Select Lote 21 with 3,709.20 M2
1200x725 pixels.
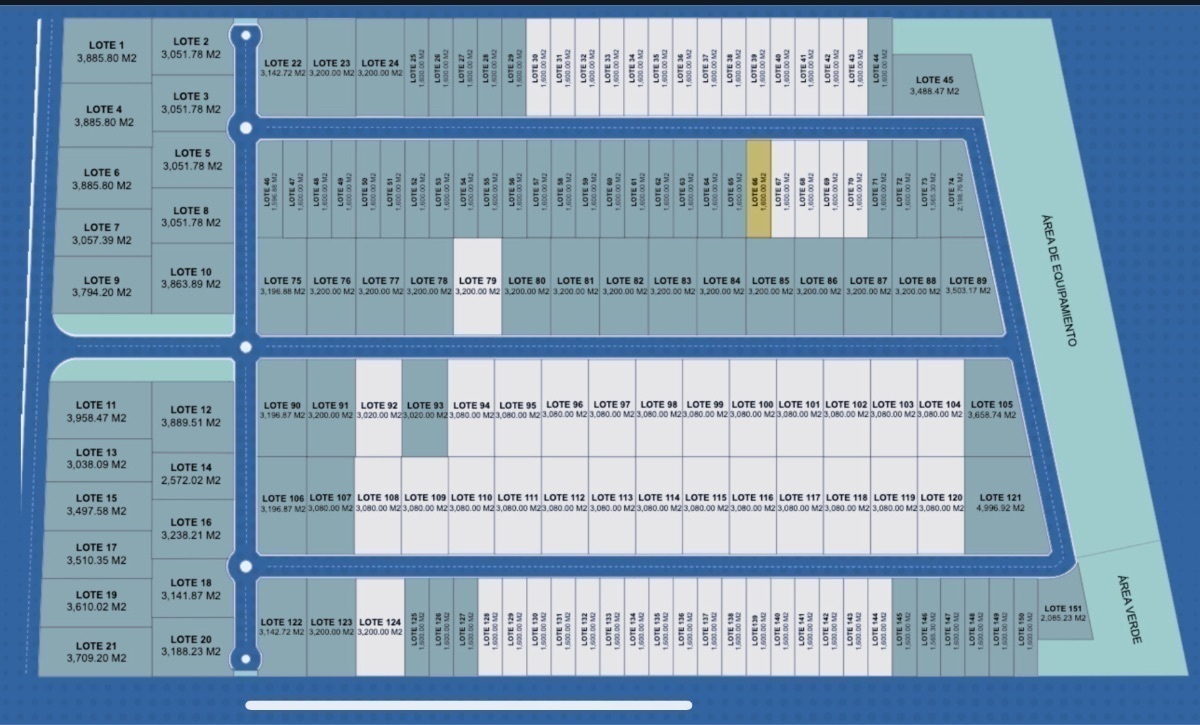pyautogui.click(x=96, y=652)
